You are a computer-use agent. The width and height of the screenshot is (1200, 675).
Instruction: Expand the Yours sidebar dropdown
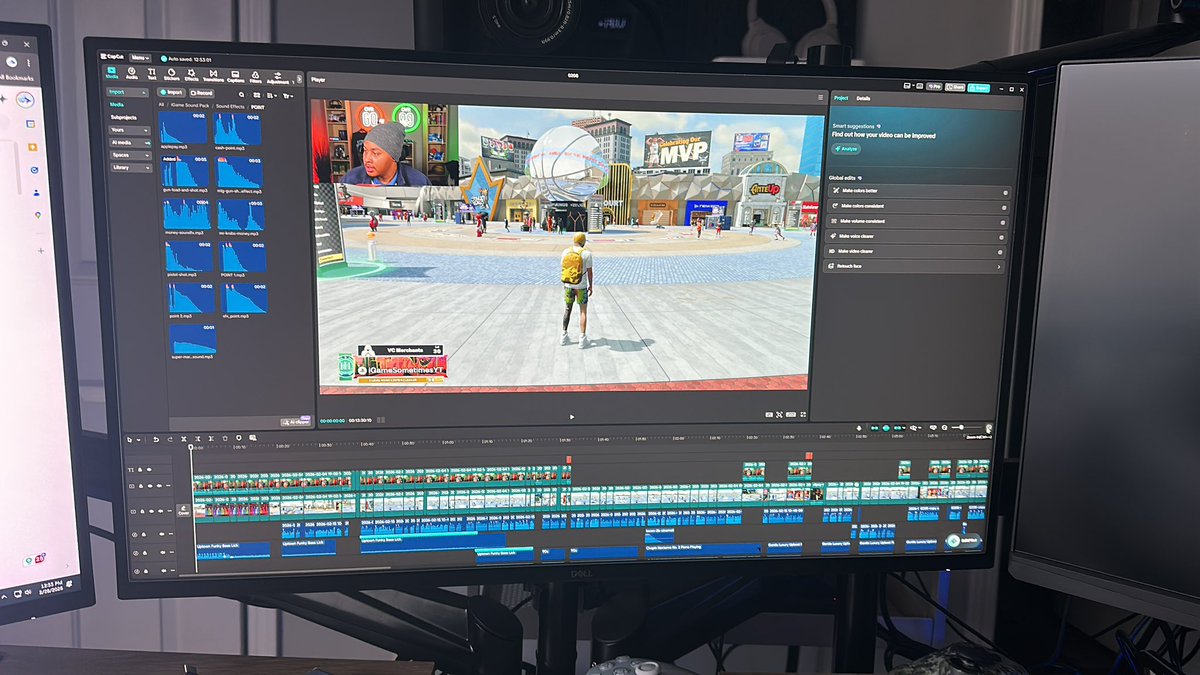click(x=129, y=130)
